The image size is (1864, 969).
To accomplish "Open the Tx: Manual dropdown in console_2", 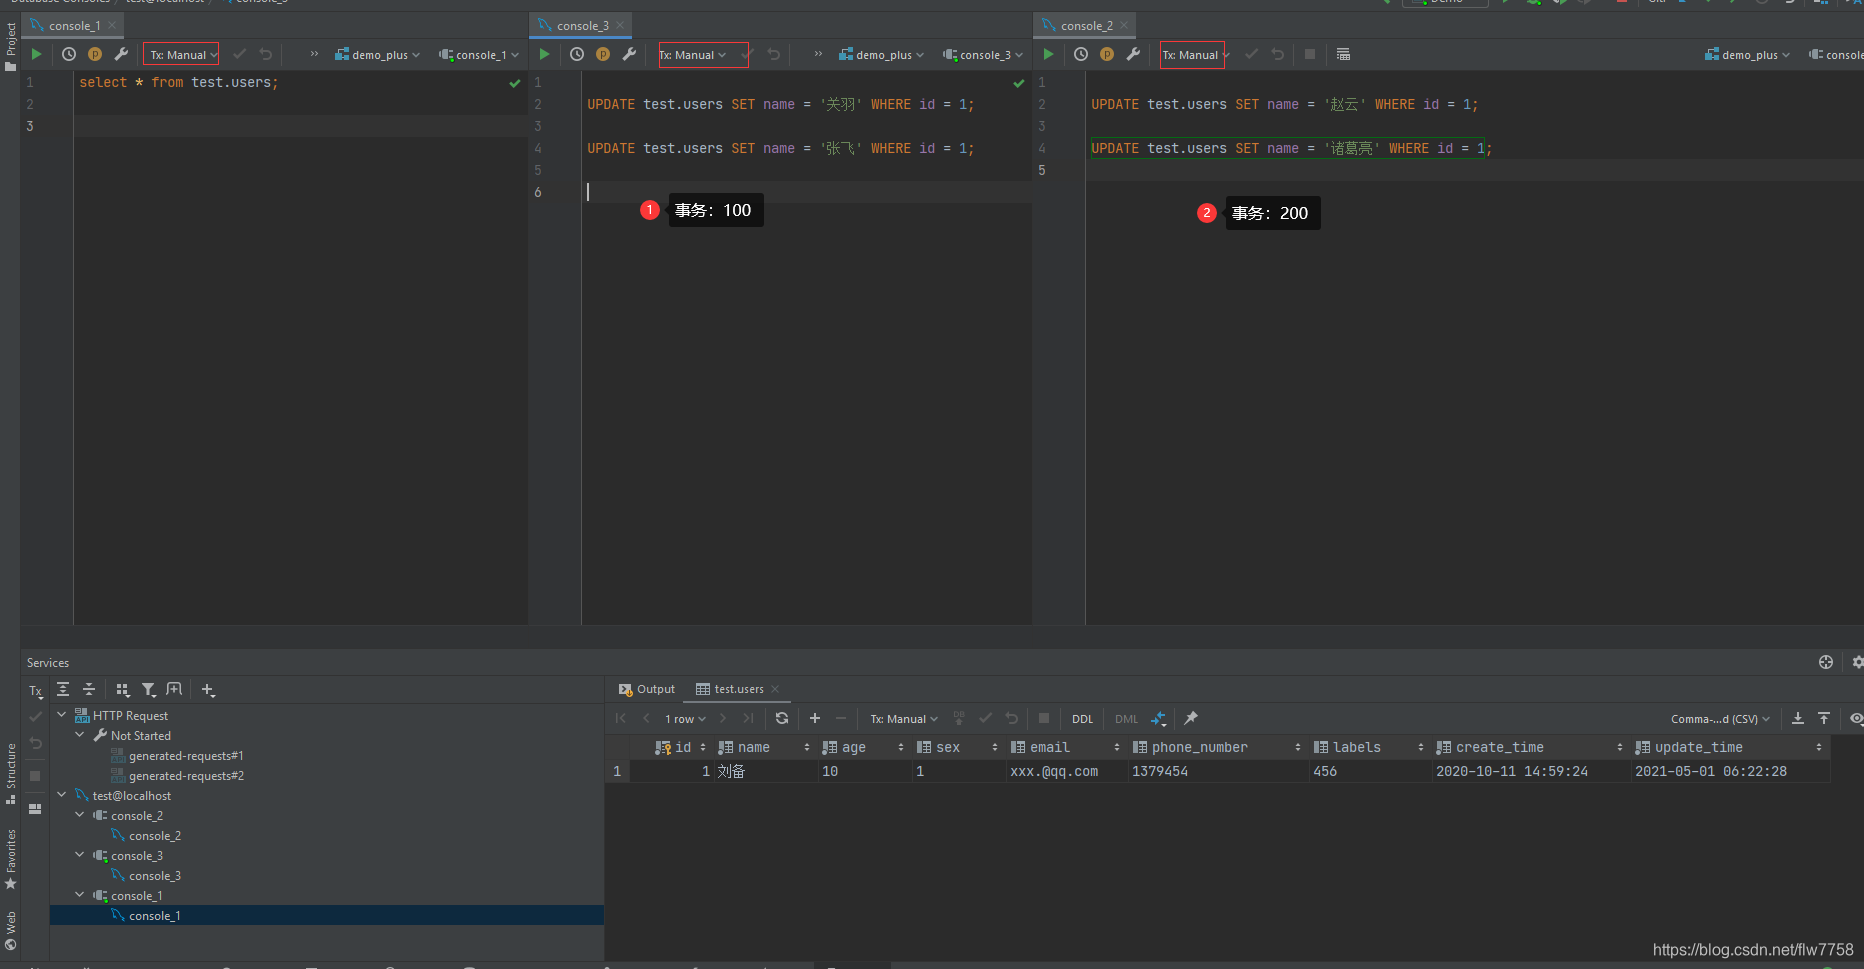I will (1193, 55).
